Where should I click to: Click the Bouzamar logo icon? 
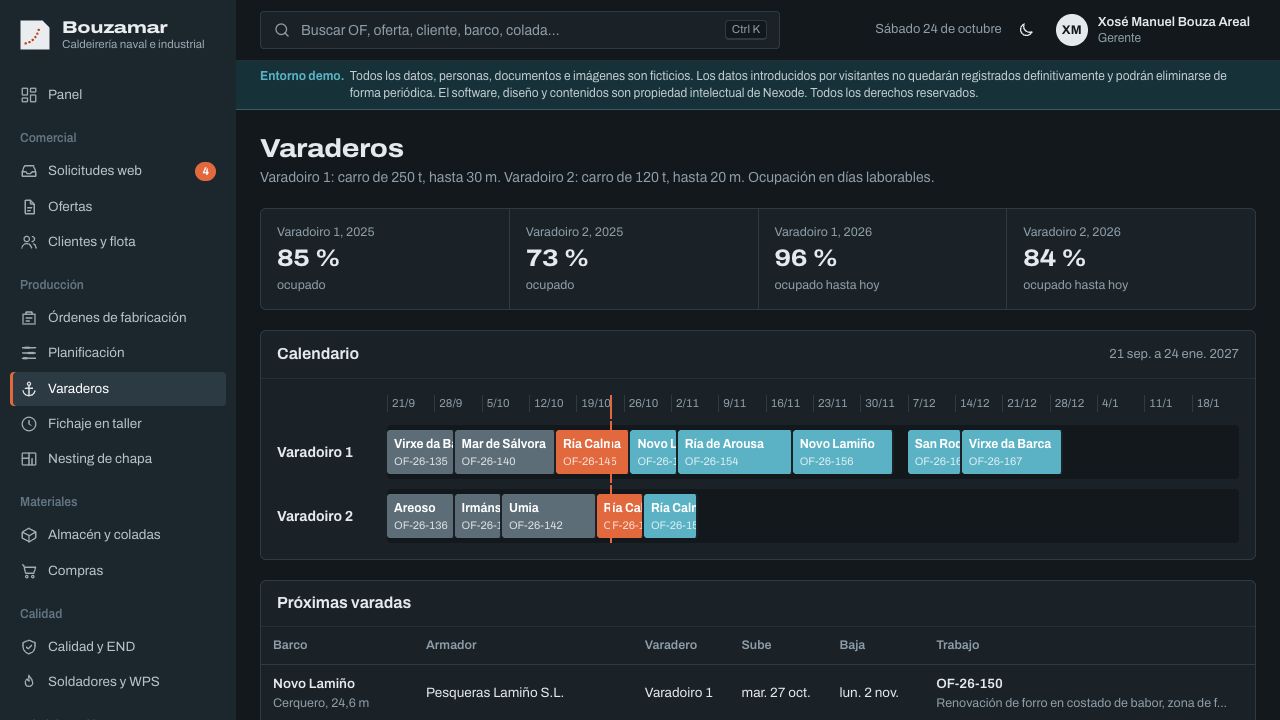click(35, 35)
